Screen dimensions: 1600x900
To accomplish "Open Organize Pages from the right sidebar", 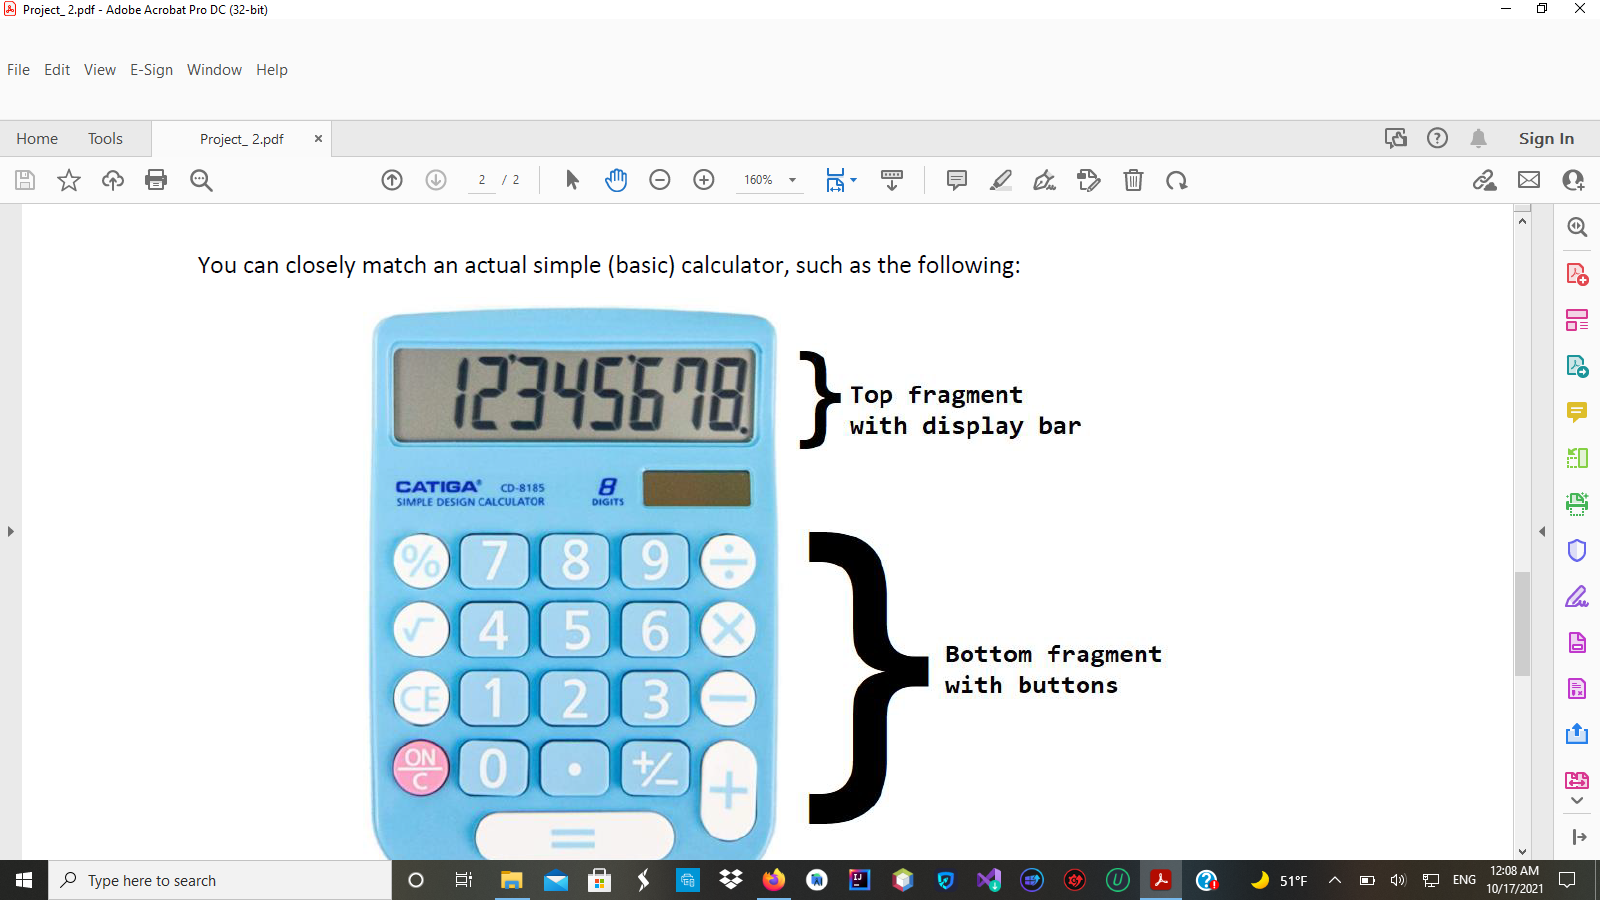I will (x=1576, y=320).
